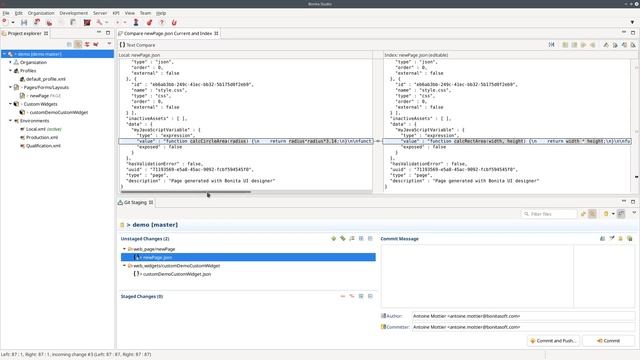Collapse all in Unstaged Changes header
Image resolution: width=640 pixels, height=360 pixels.
tap(370, 238)
